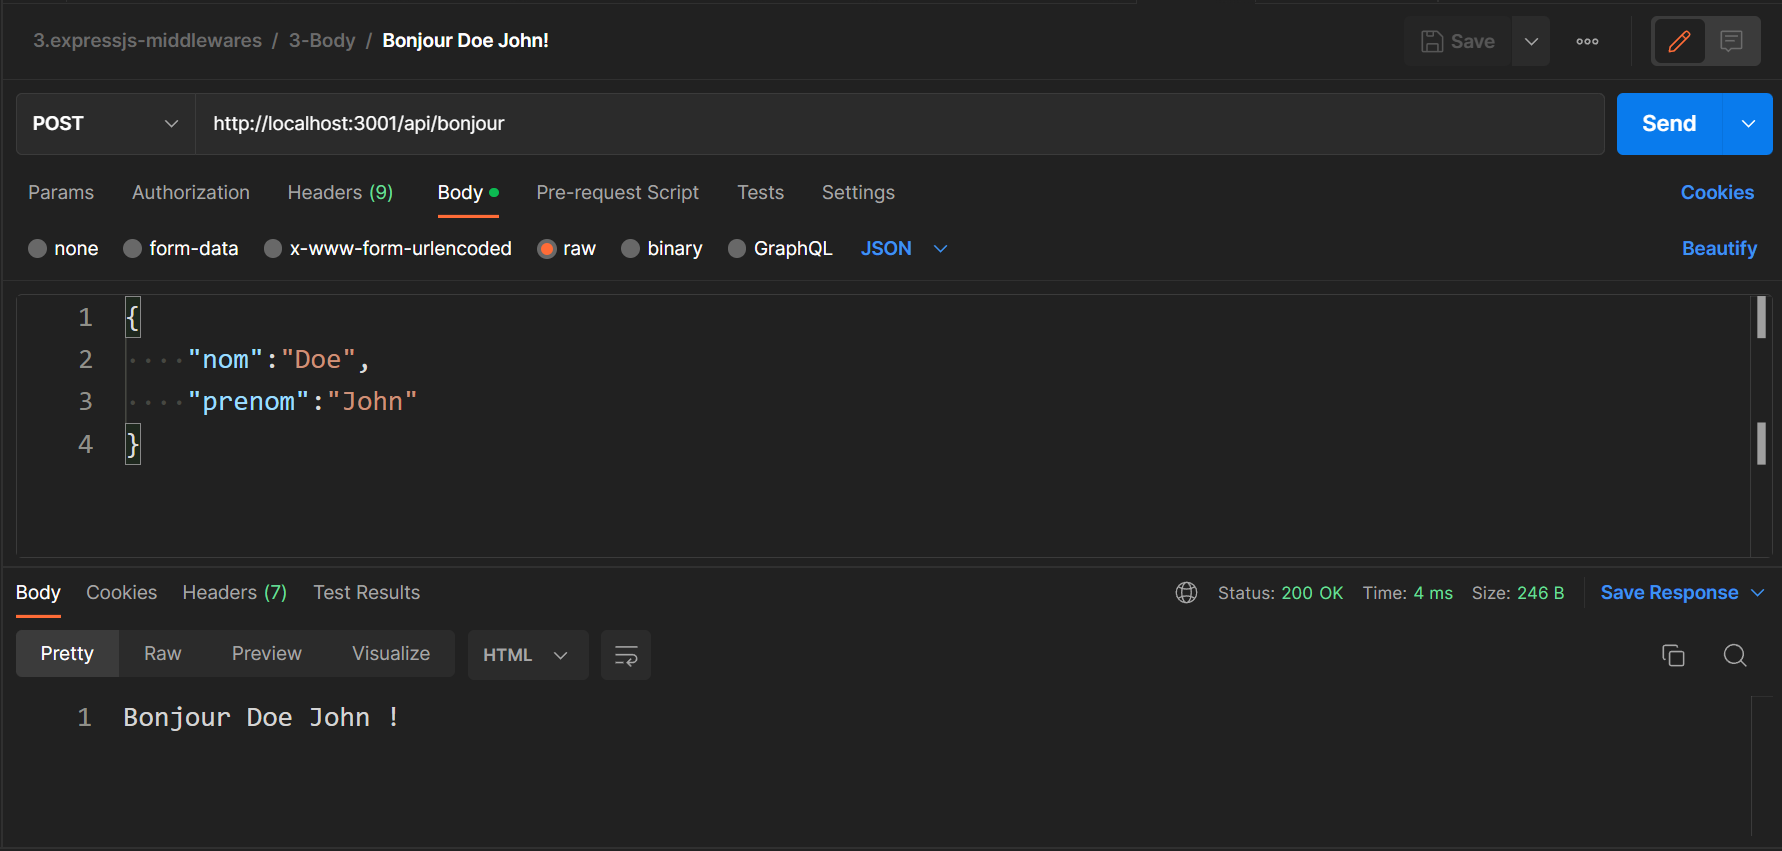Click the Save icon button

pyautogui.click(x=1458, y=41)
